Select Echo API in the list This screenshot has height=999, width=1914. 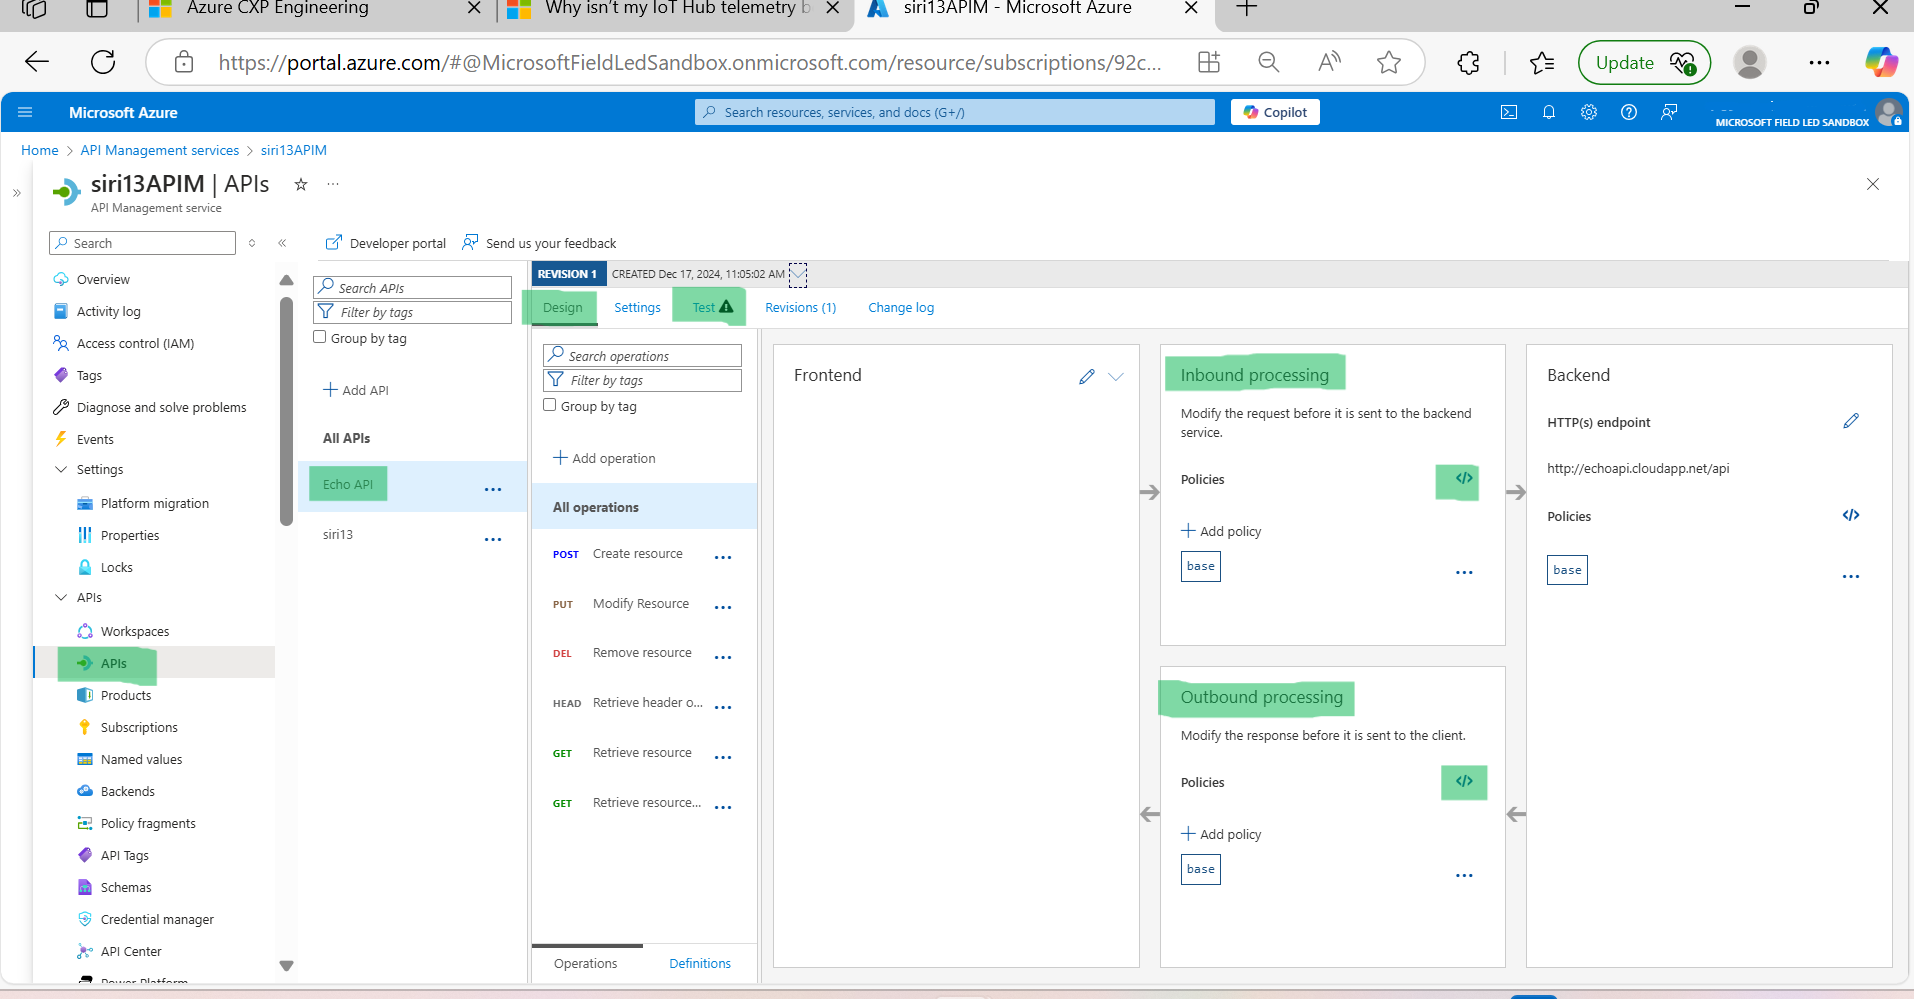pyautogui.click(x=348, y=484)
